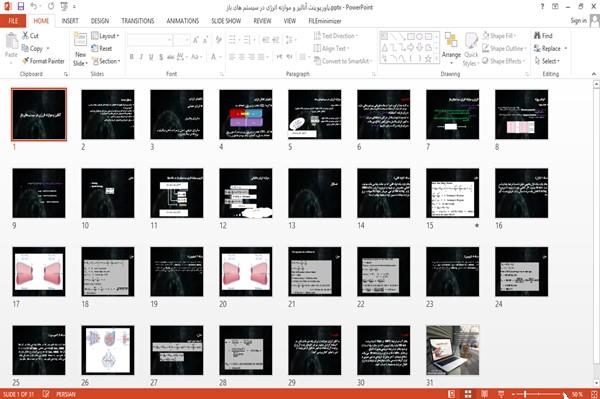Open the font size combo box
600x399 pixels.
[x=181, y=39]
